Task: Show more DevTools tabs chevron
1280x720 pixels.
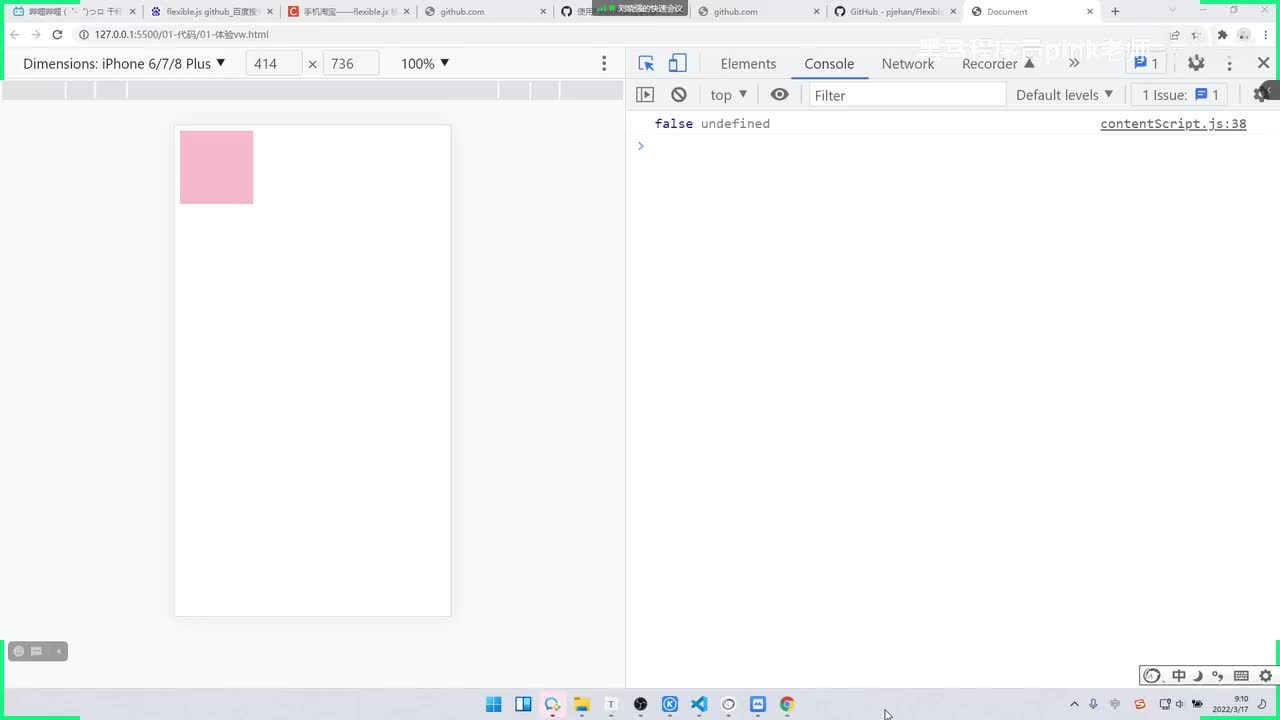Action: 1074,63
